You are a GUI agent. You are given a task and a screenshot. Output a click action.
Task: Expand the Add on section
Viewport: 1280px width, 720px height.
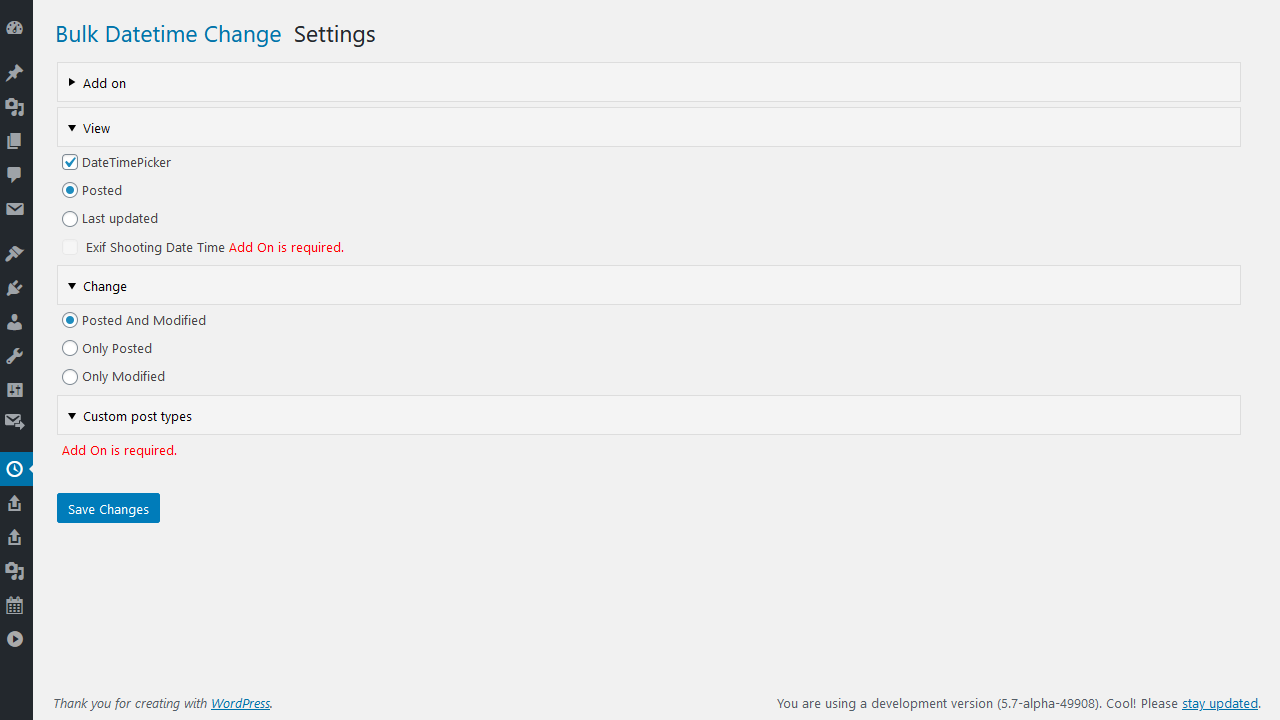click(x=649, y=83)
